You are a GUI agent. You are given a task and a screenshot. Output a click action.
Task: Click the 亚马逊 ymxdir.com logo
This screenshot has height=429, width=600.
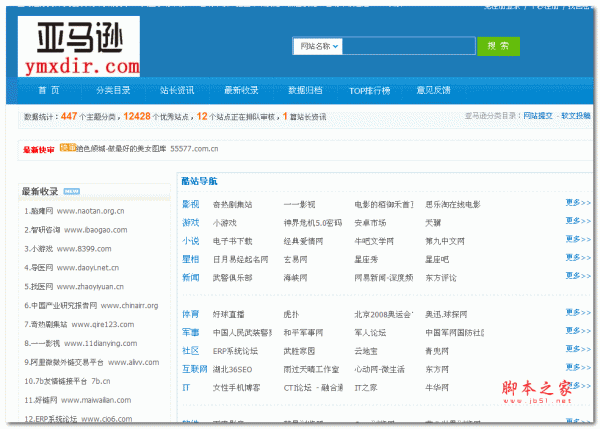(x=78, y=46)
